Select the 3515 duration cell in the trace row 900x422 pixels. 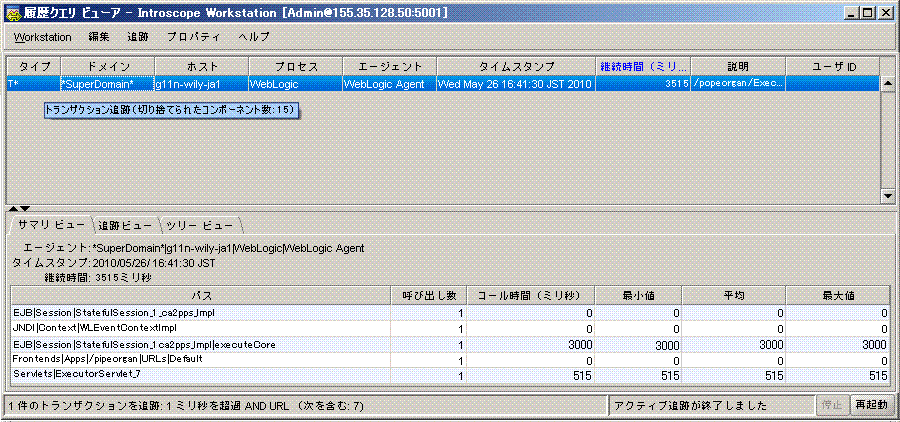coord(643,84)
